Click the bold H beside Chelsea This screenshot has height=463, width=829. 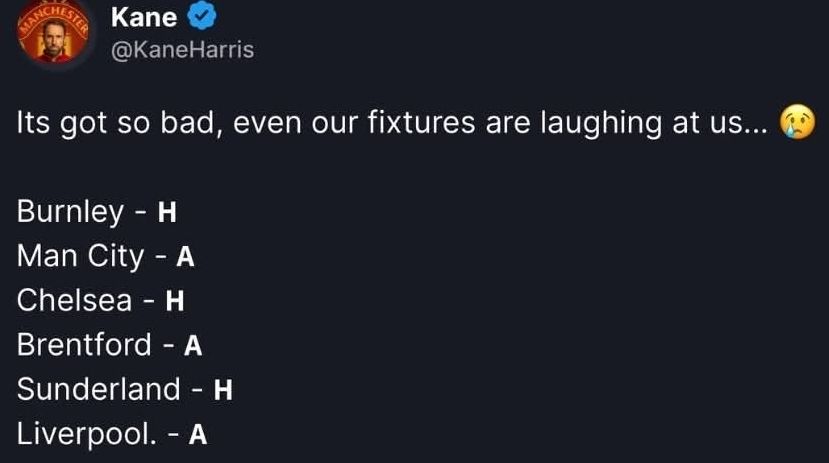pyautogui.click(x=174, y=301)
